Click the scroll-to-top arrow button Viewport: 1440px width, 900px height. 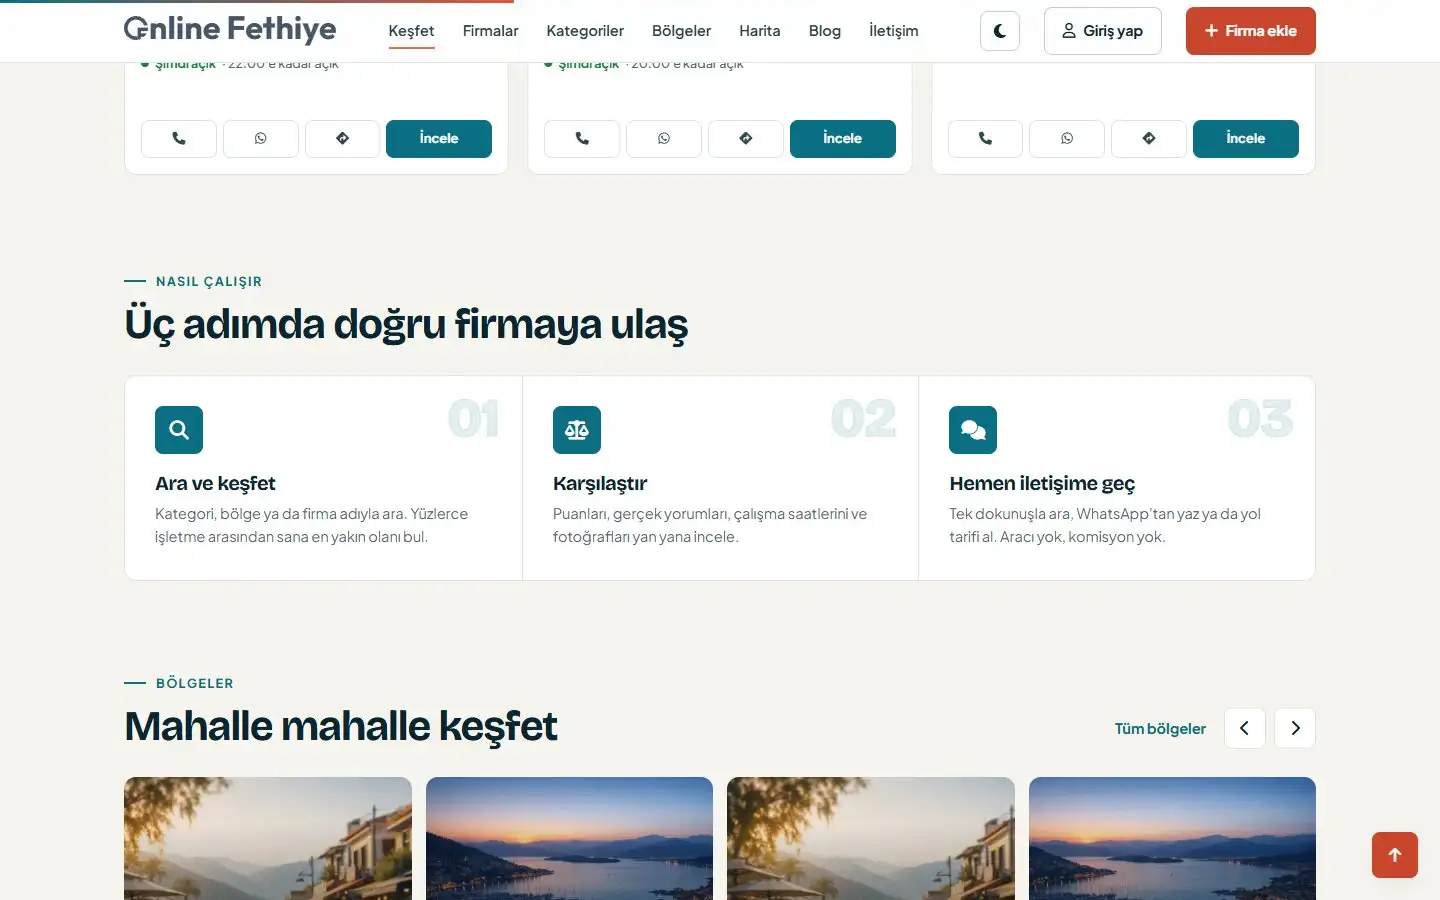pyautogui.click(x=1395, y=855)
